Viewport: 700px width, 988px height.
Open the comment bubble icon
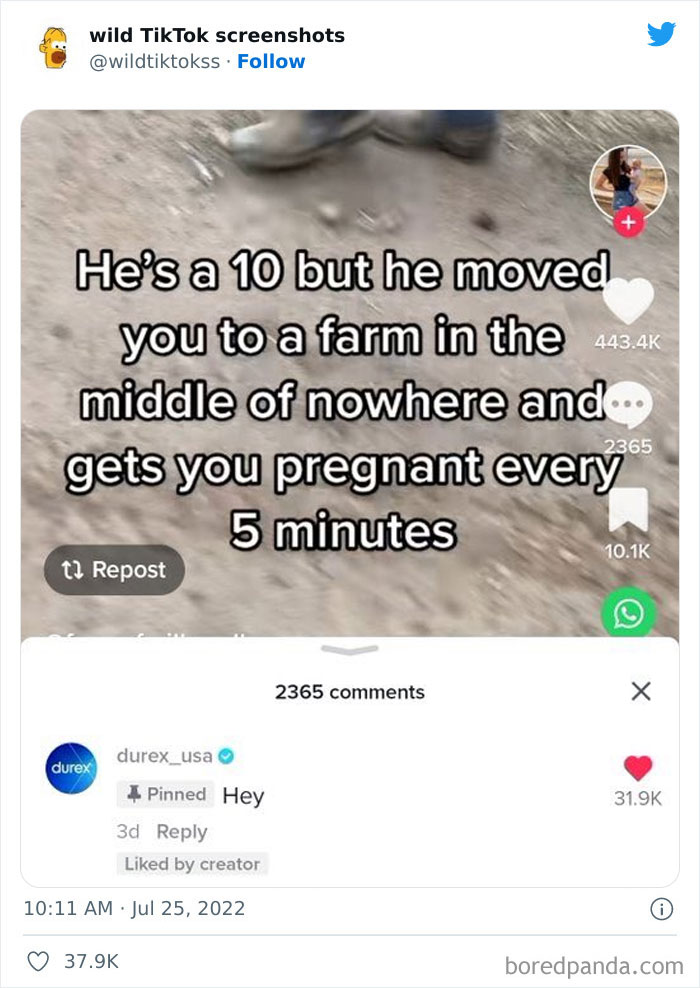tap(628, 405)
